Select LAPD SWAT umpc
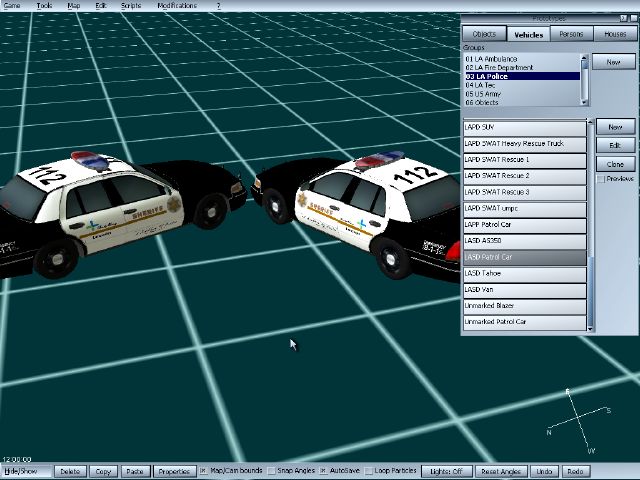640x480 pixels. [x=525, y=209]
